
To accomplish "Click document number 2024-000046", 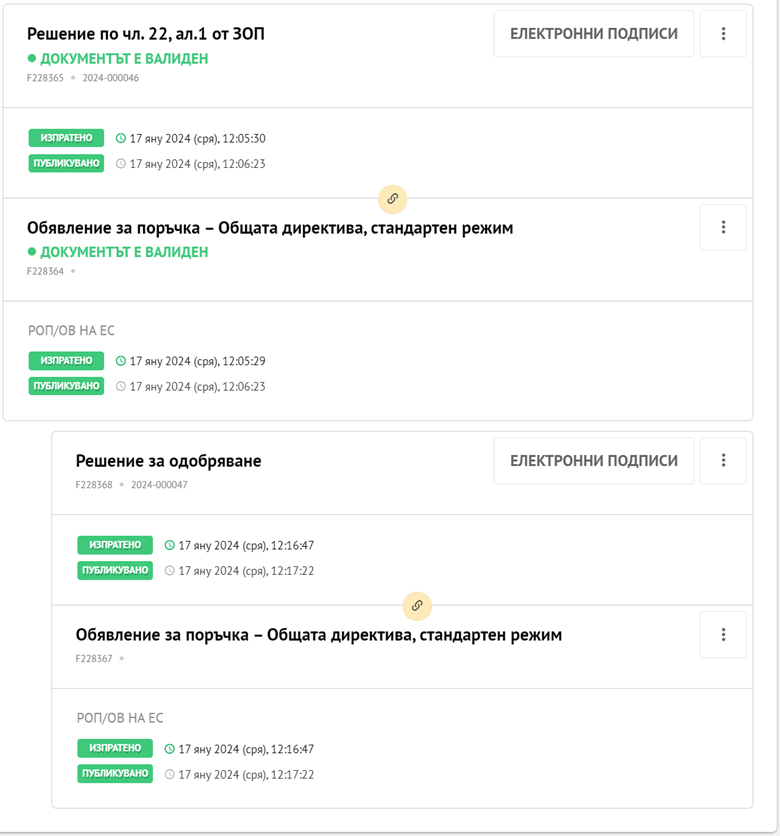I will coord(111,78).
